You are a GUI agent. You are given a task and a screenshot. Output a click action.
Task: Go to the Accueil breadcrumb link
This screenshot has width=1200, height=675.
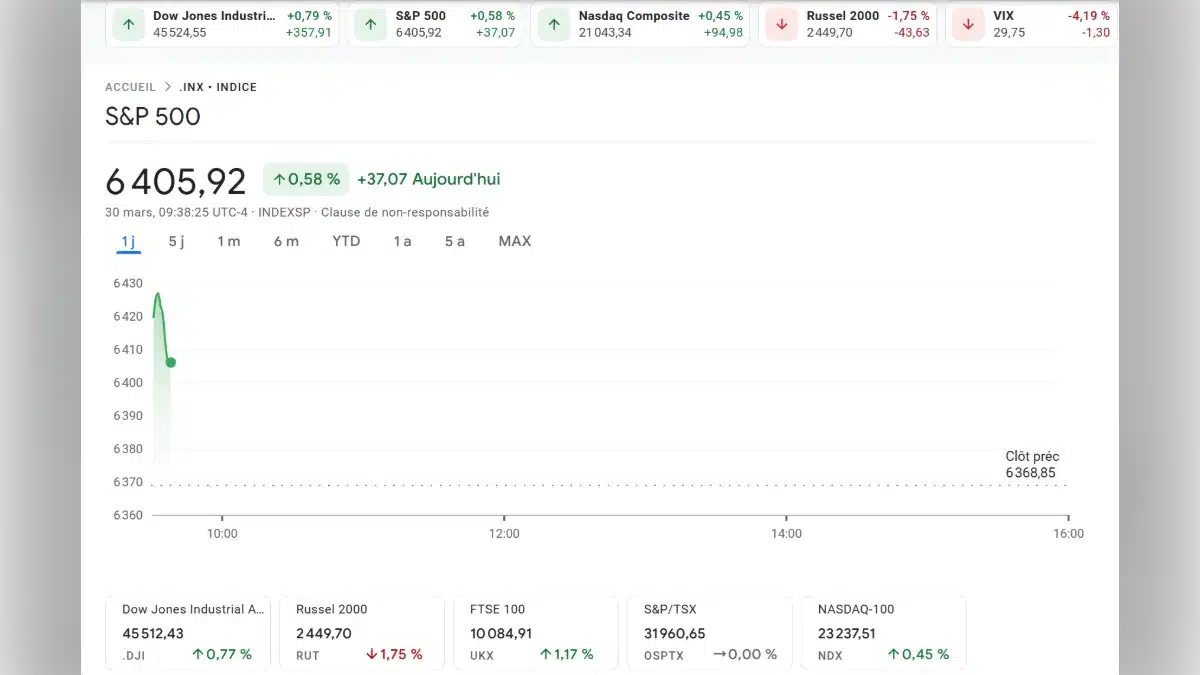pos(130,87)
